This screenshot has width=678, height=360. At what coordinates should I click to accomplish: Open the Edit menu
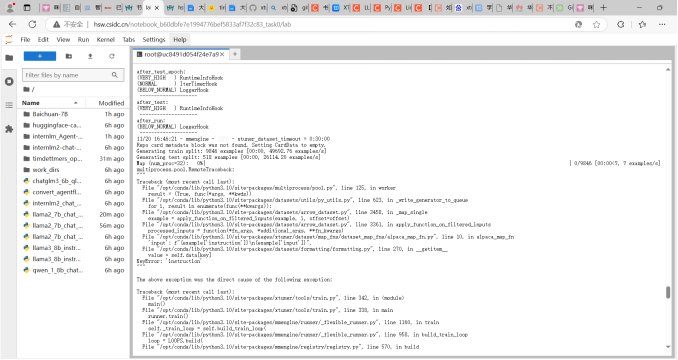pyautogui.click(x=43, y=39)
